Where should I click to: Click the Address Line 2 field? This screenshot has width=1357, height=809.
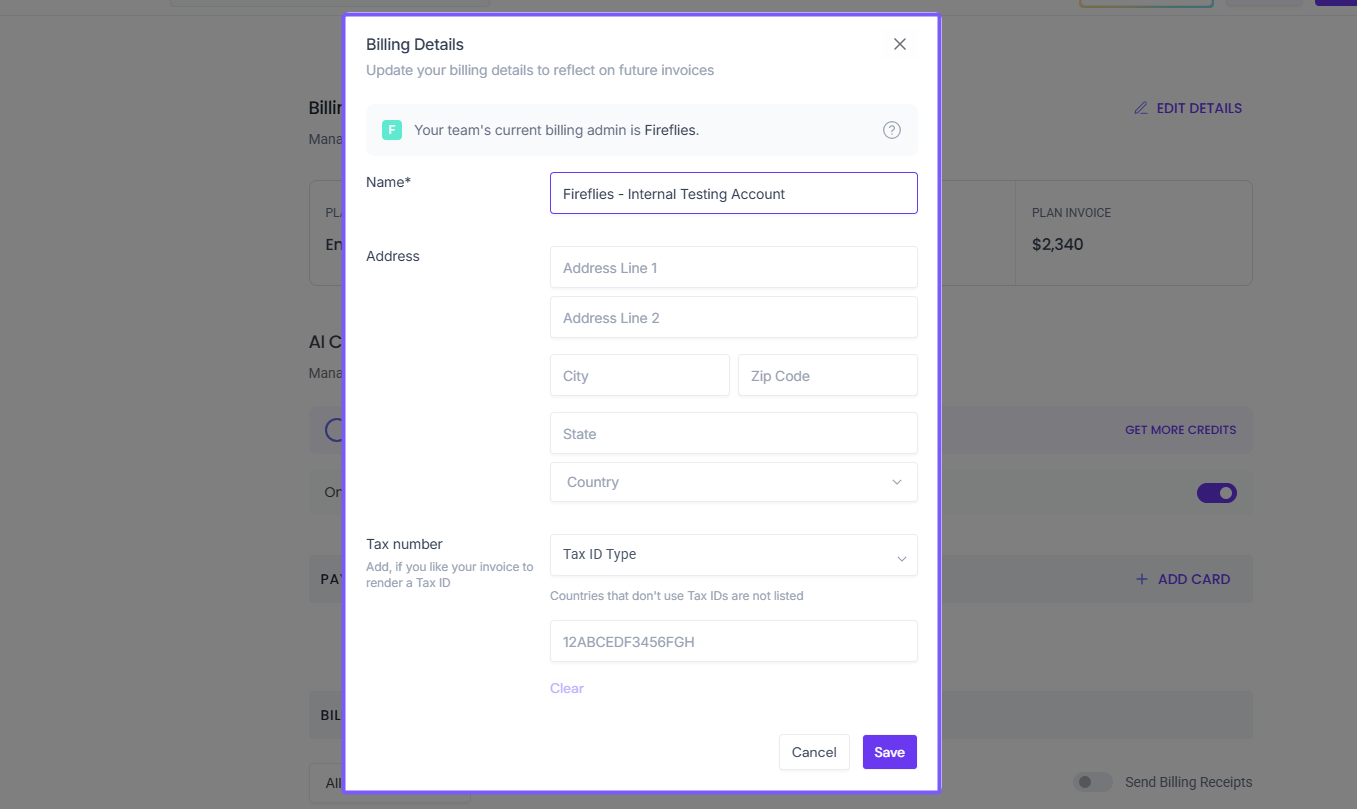(x=733, y=318)
